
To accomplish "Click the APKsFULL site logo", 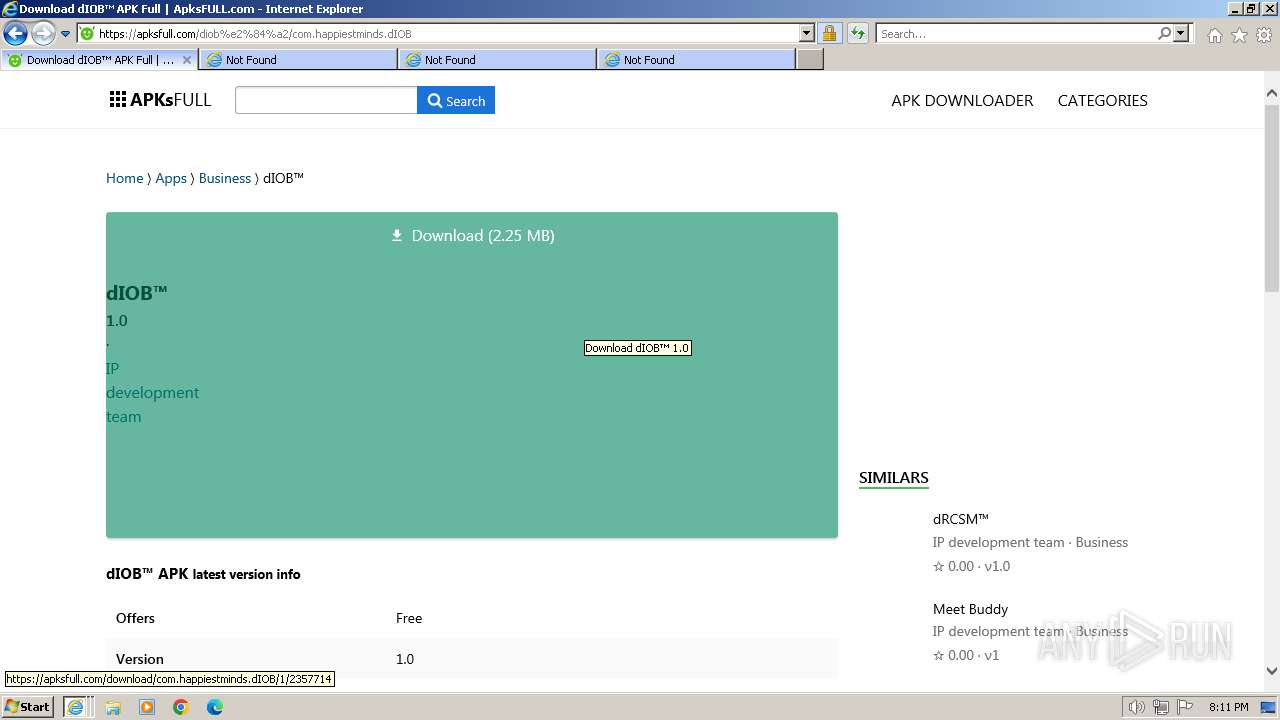I will click(x=160, y=100).
